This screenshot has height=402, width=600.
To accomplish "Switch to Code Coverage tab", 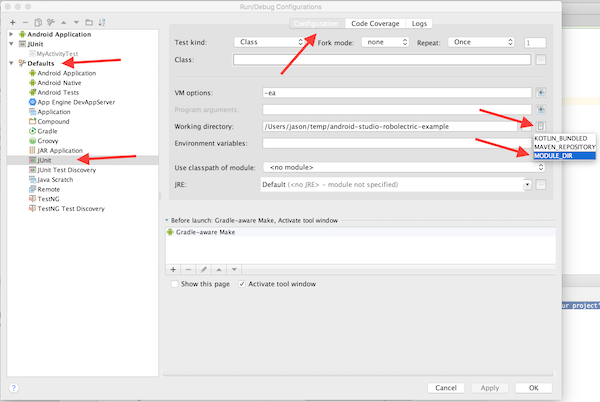I will coord(375,24).
